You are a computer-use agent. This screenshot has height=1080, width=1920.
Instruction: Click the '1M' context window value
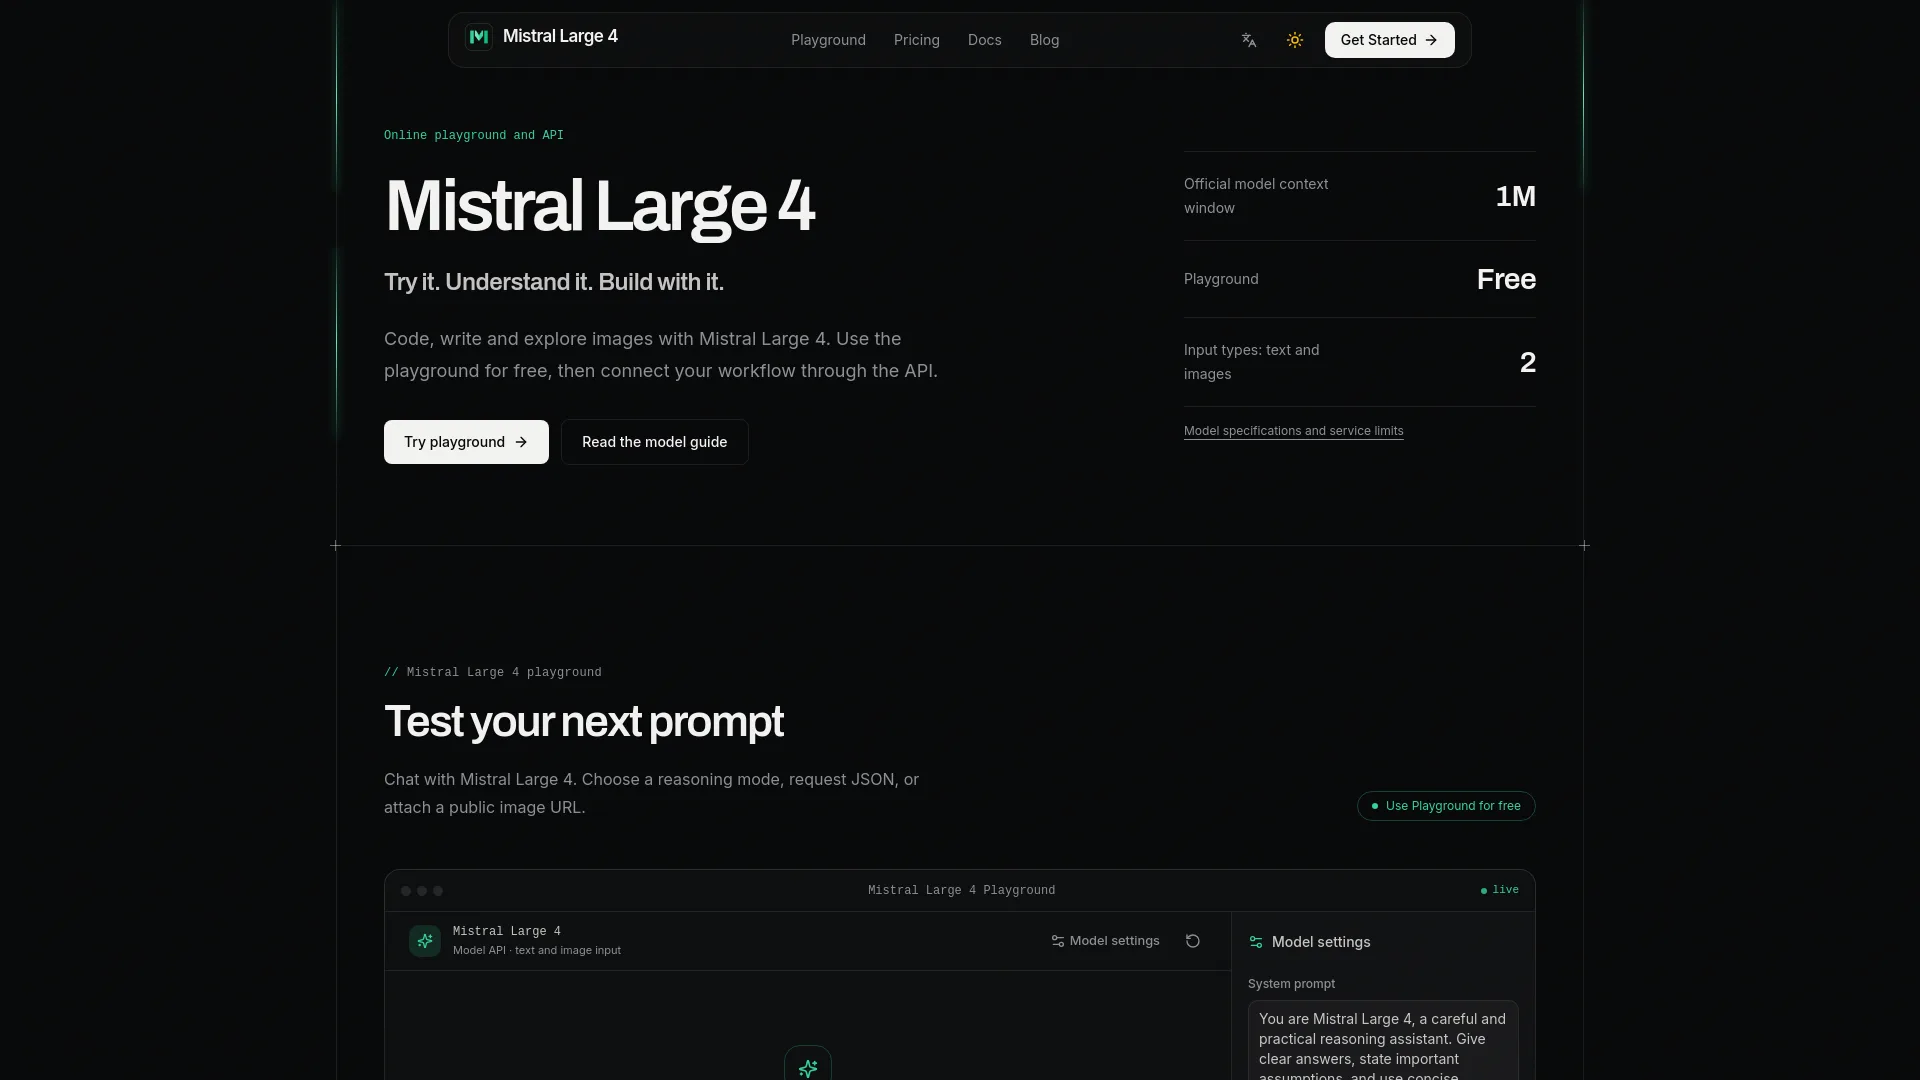click(x=1515, y=196)
